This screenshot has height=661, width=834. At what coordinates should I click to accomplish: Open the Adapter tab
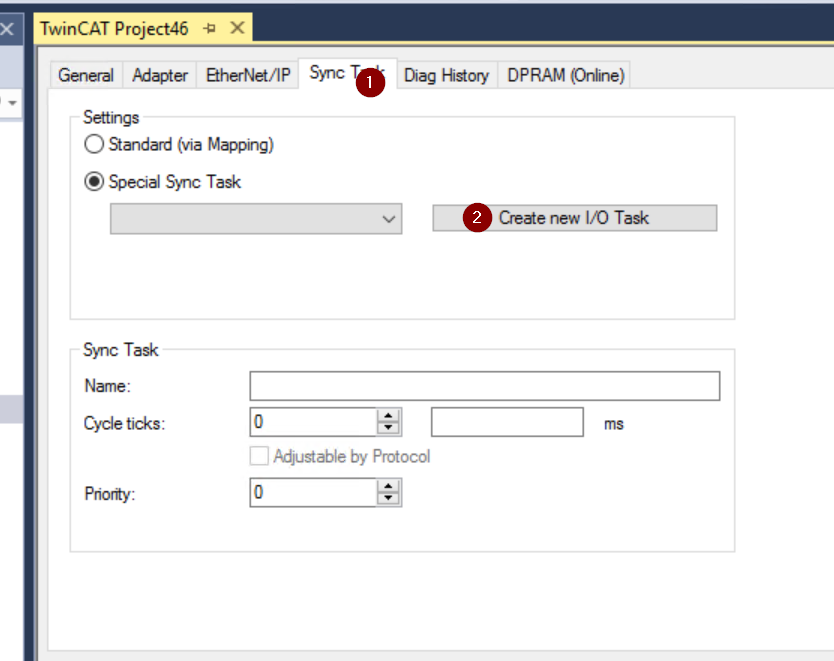coord(160,76)
